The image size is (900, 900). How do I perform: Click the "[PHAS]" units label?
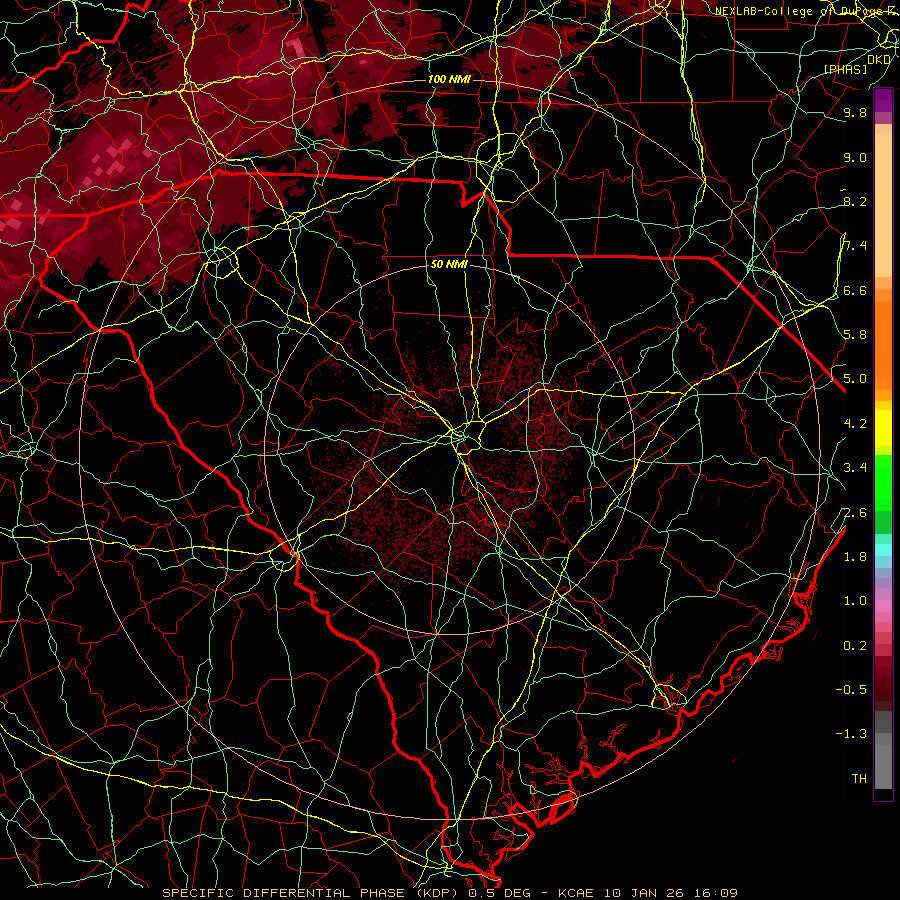tap(845, 70)
